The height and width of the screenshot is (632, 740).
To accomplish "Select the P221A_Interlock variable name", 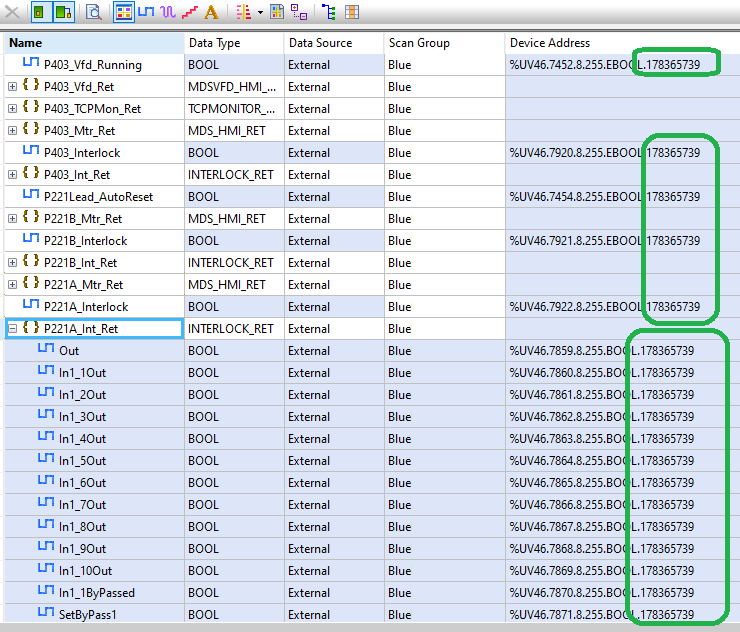I will point(86,307).
